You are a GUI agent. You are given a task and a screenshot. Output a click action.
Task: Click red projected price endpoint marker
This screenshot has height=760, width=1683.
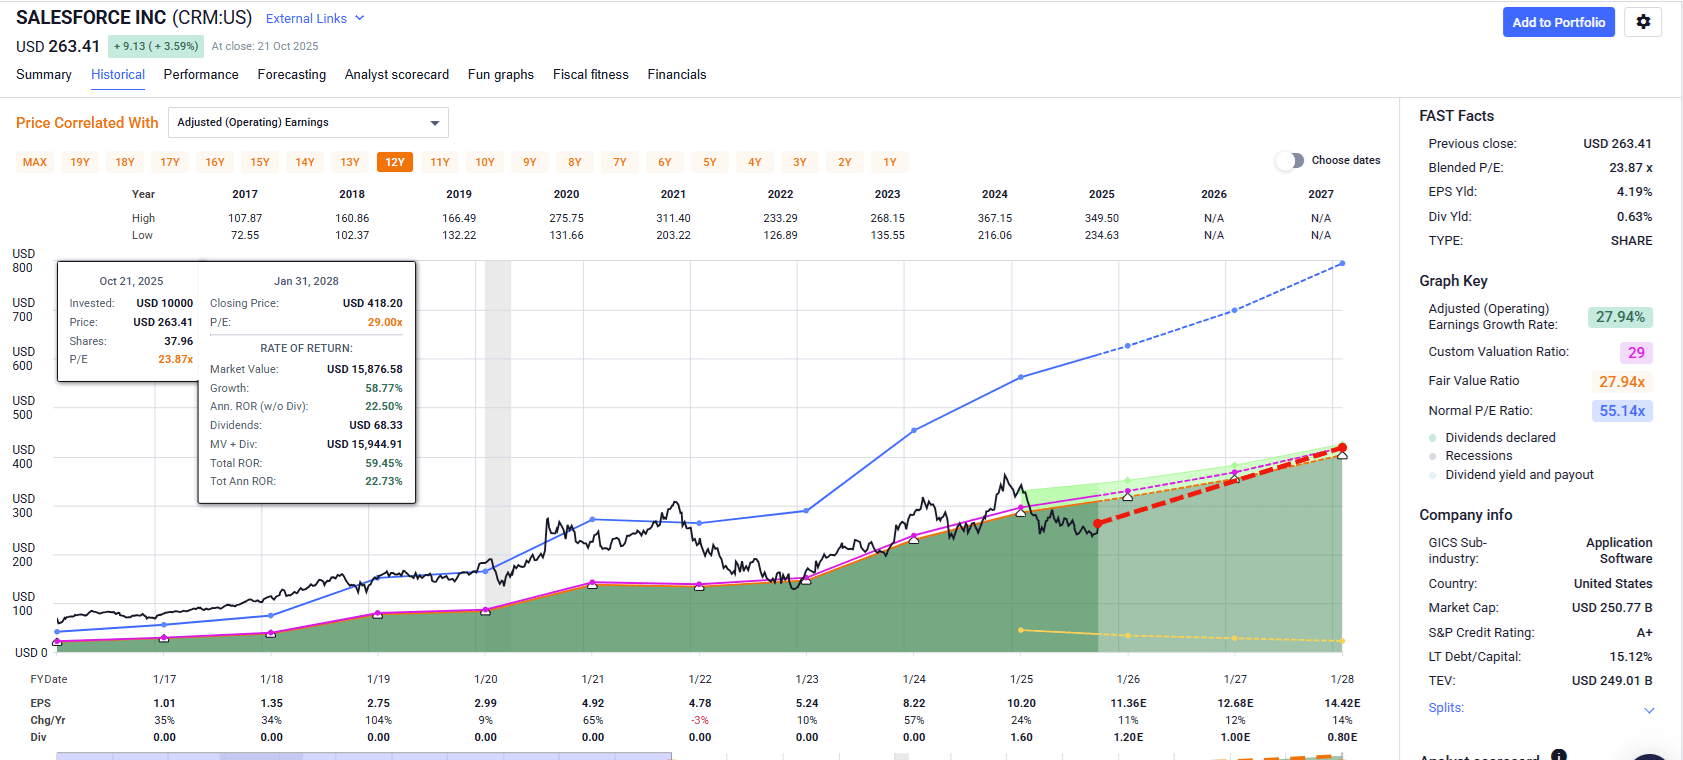(x=1342, y=448)
